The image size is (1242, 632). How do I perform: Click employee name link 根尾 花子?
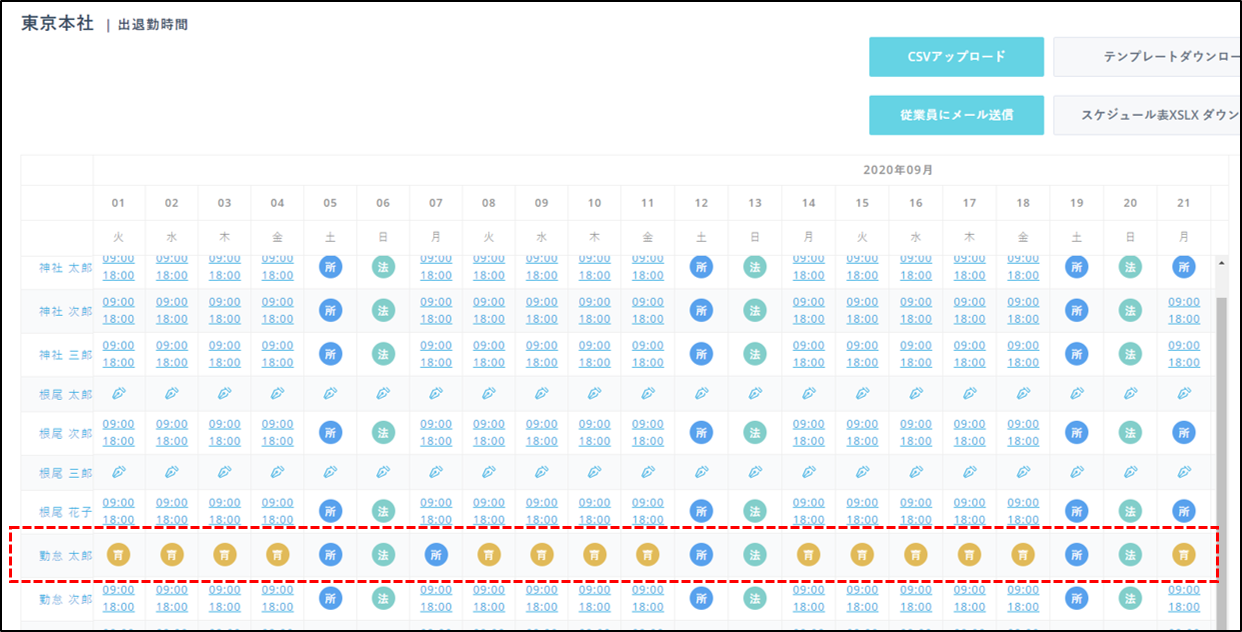(x=65, y=512)
